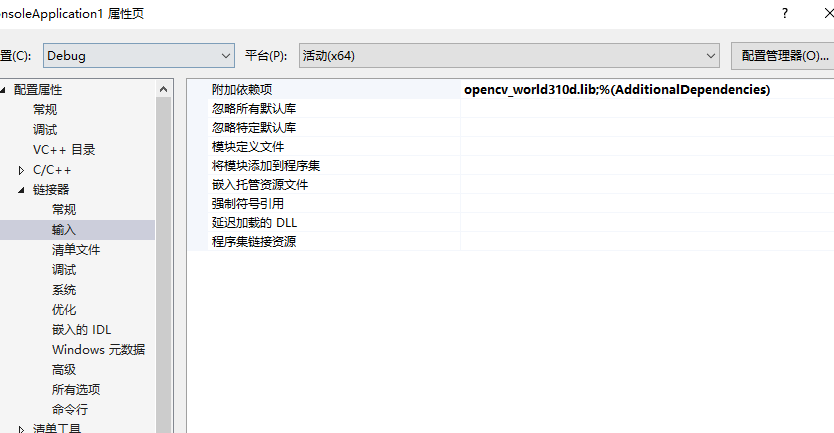Click the 强制符号引用 property row
Viewport: 834px width, 433px height.
(x=511, y=204)
